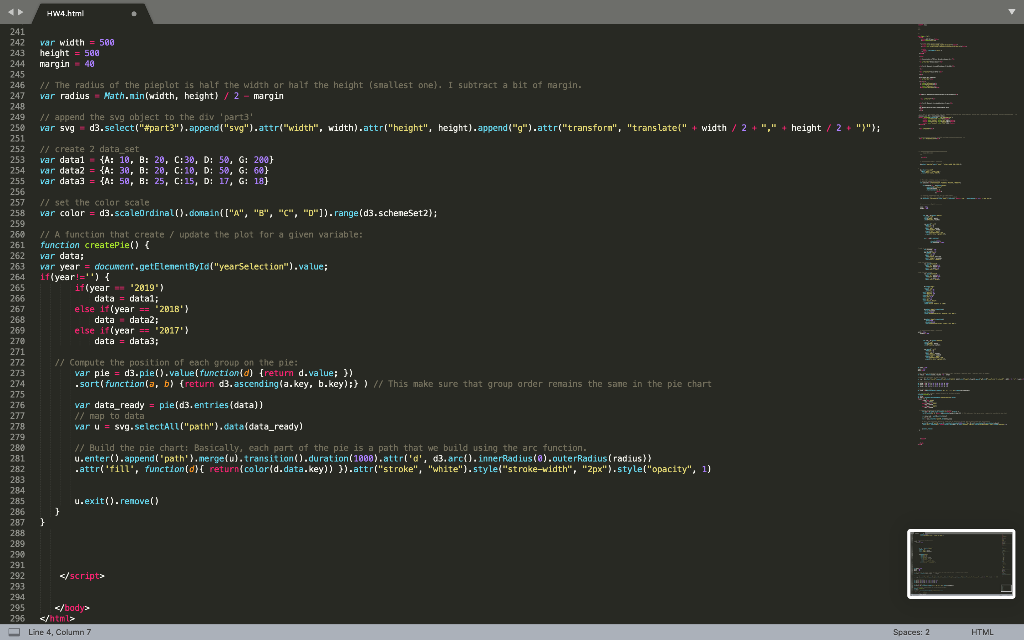1024x640 pixels.
Task: Click "data_ready" on the var declaration line 276
Action: pyautogui.click(x=119, y=405)
